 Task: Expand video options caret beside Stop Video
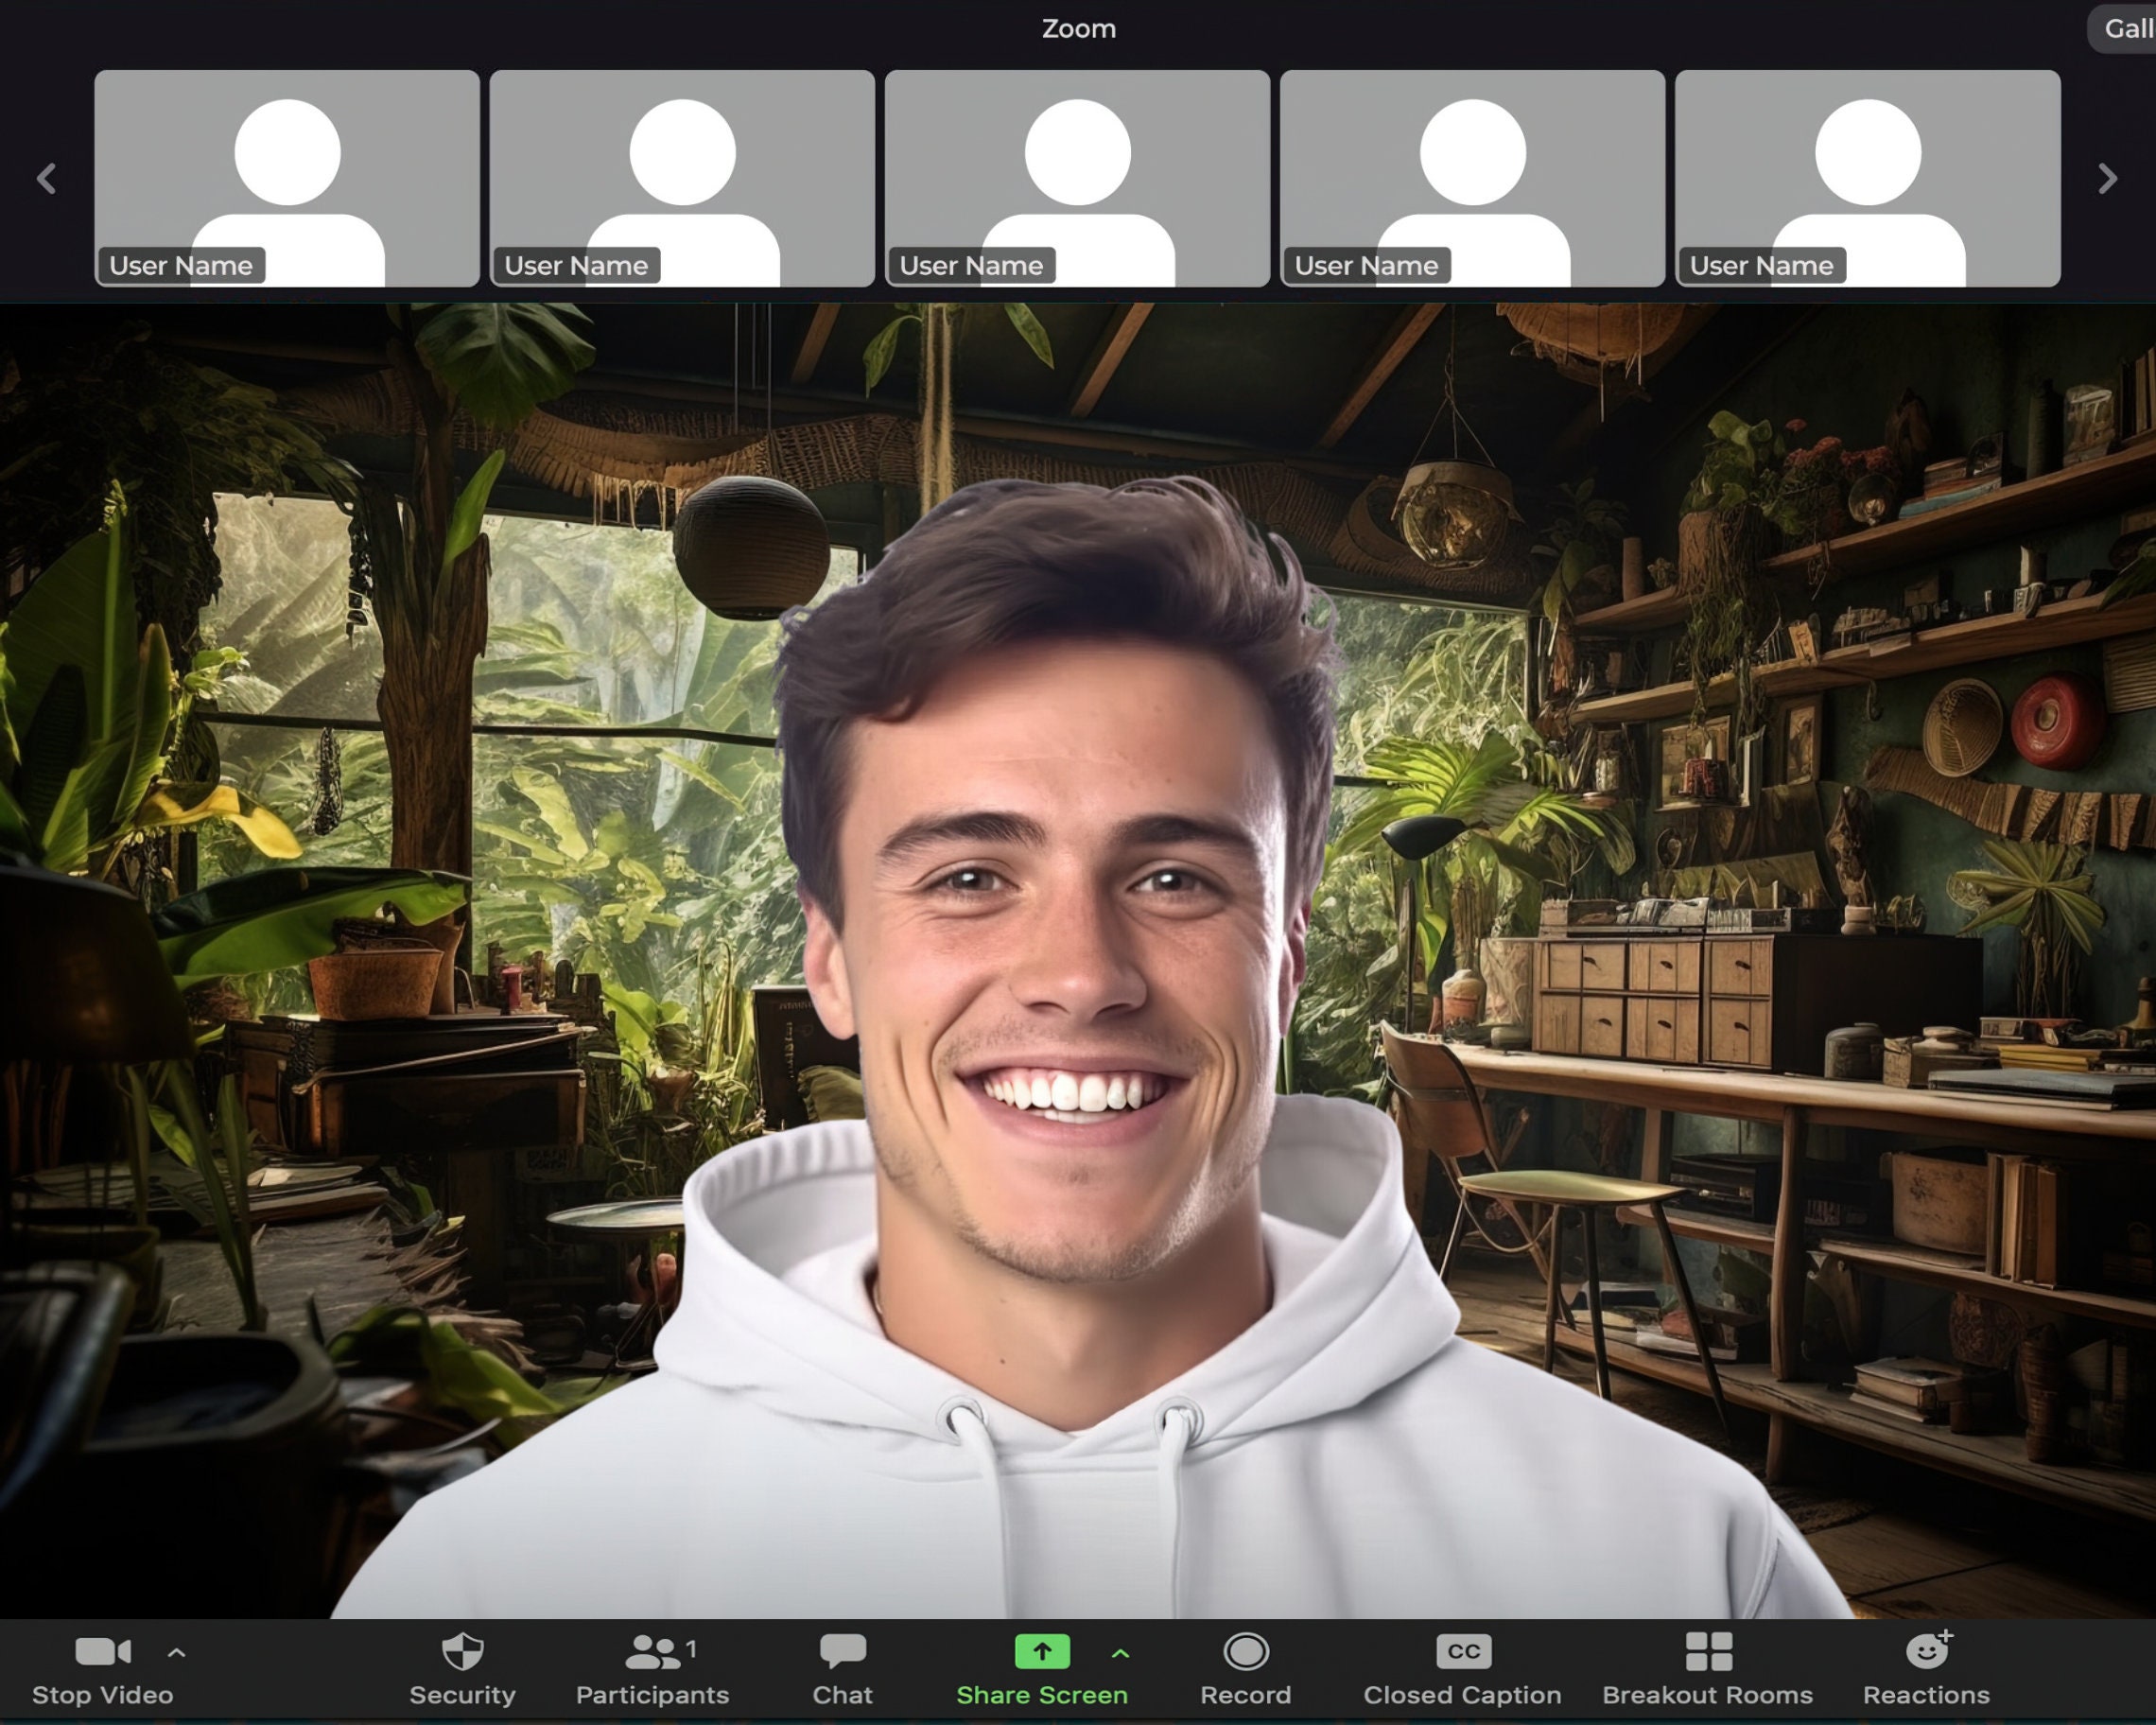(x=177, y=1653)
